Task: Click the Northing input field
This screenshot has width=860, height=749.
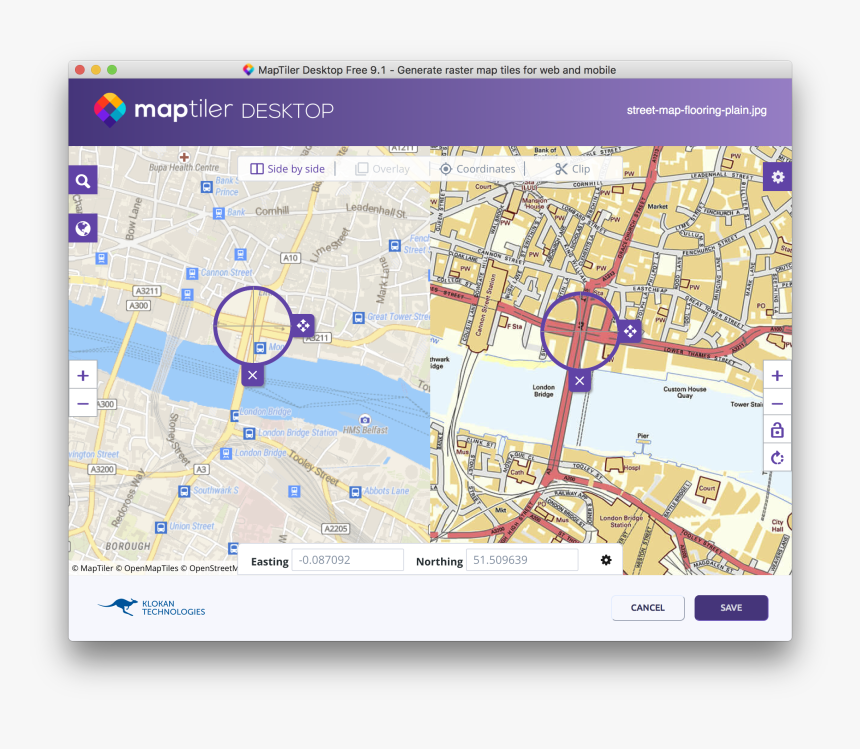Action: tap(522, 560)
